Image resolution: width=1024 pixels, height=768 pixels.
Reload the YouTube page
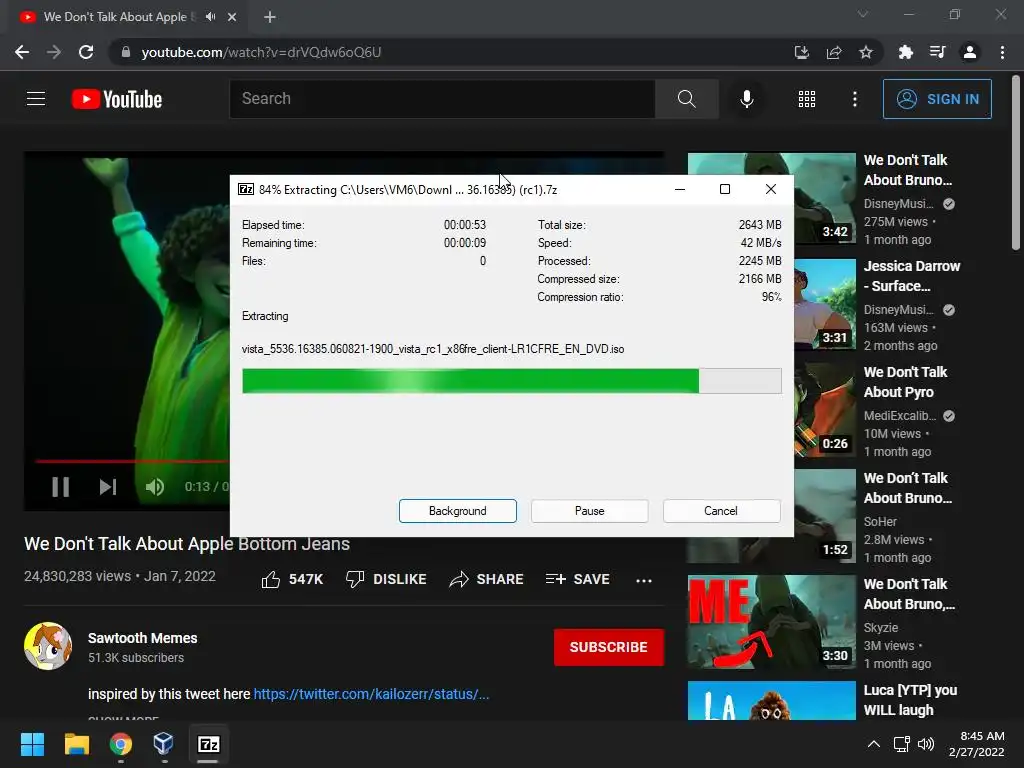click(x=86, y=52)
